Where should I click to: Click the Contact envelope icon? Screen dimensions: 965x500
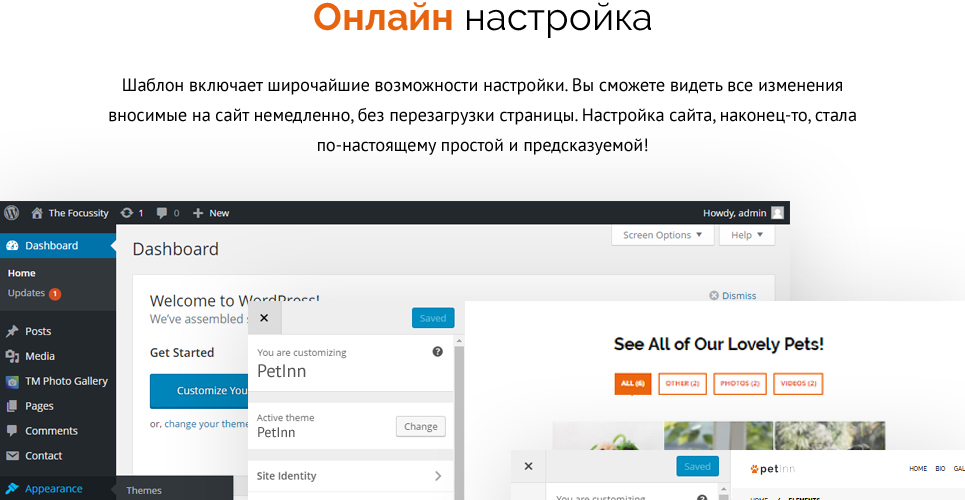12,456
